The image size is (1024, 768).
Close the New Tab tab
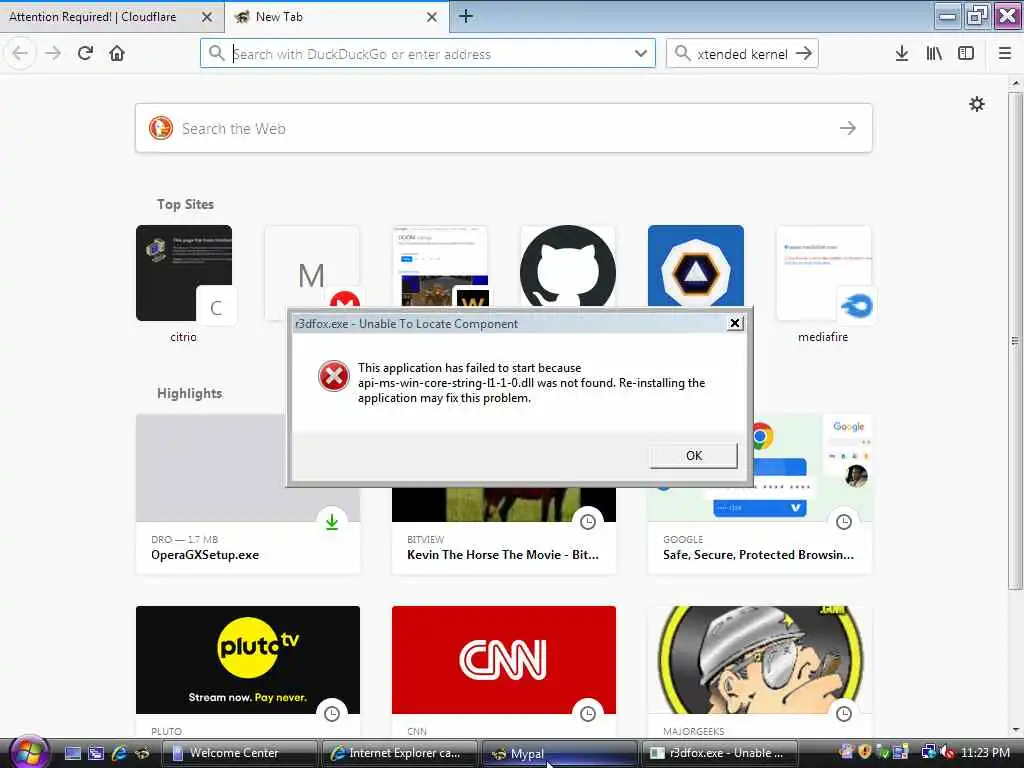(x=432, y=17)
